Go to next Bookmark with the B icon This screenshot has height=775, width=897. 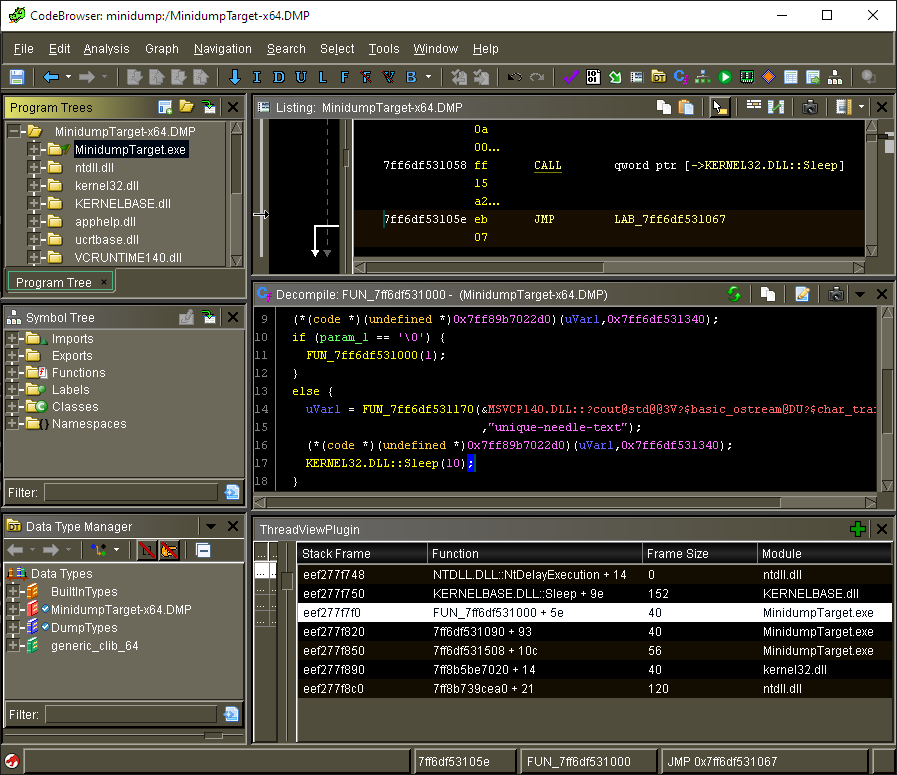[x=411, y=77]
